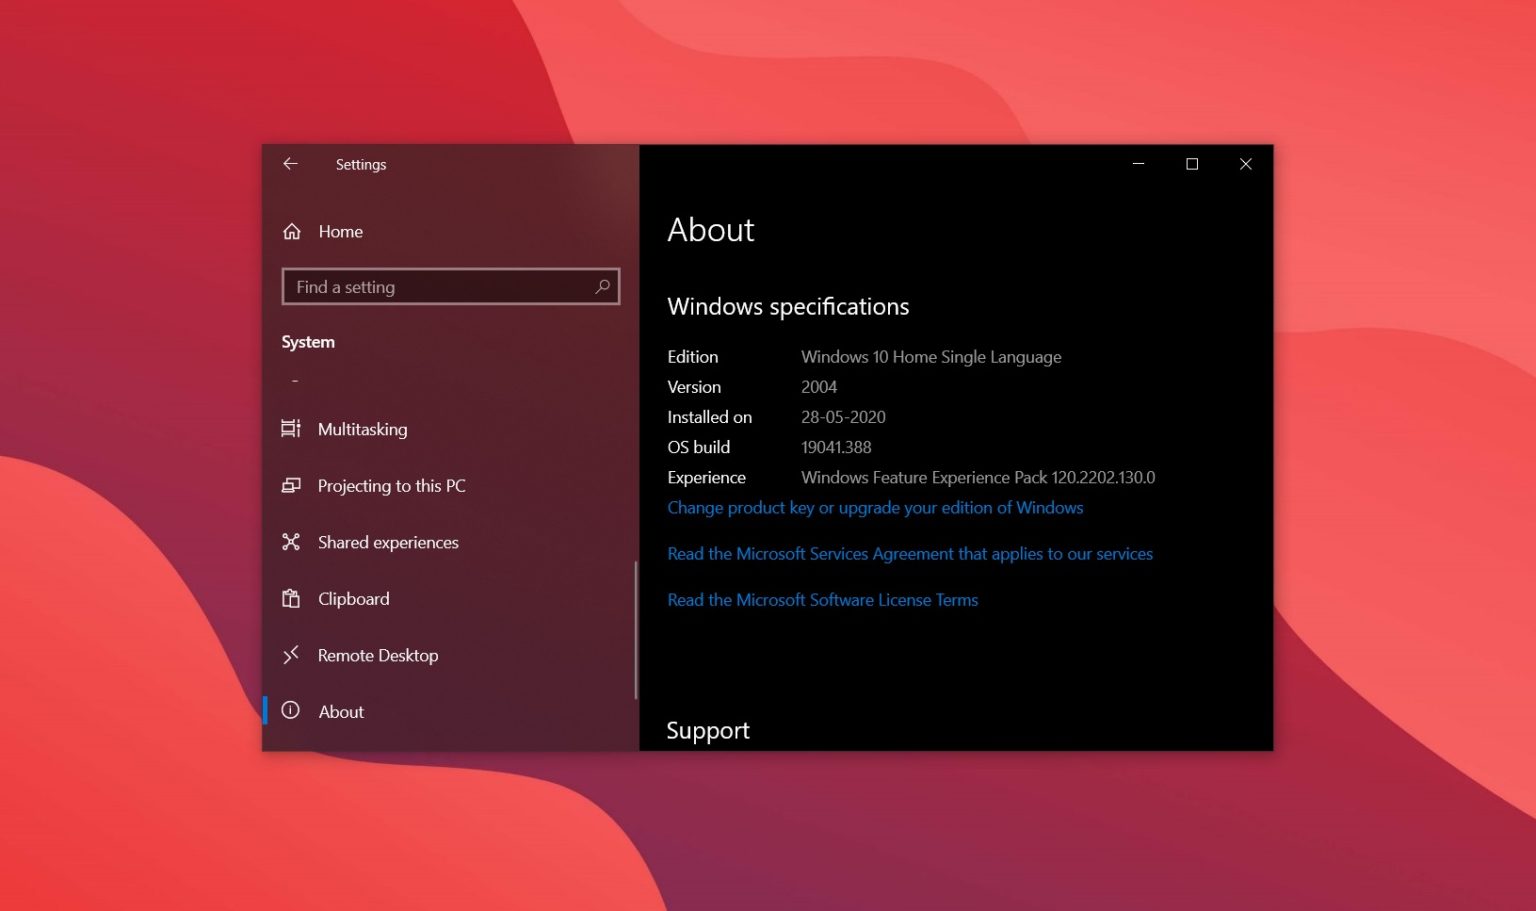This screenshot has height=911, width=1536.
Task: Select the Projecting to this PC icon
Action: [x=291, y=485]
